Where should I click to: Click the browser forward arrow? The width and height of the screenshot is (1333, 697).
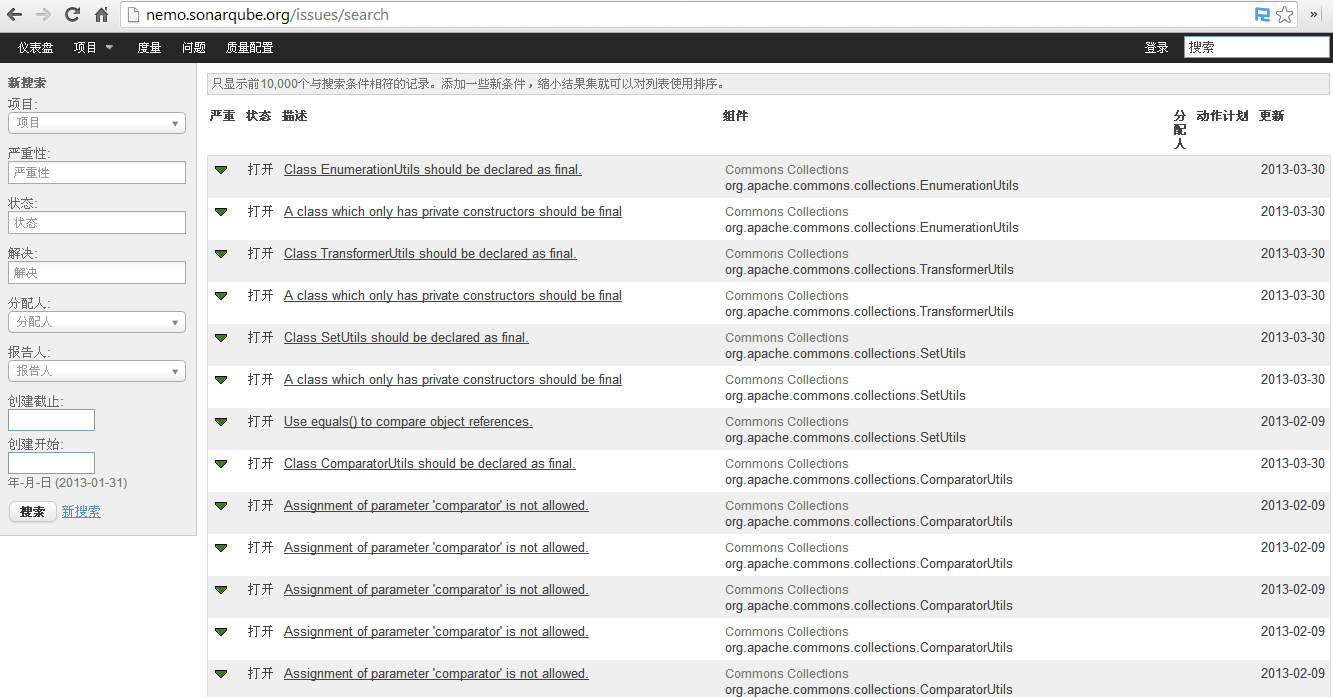(43, 15)
